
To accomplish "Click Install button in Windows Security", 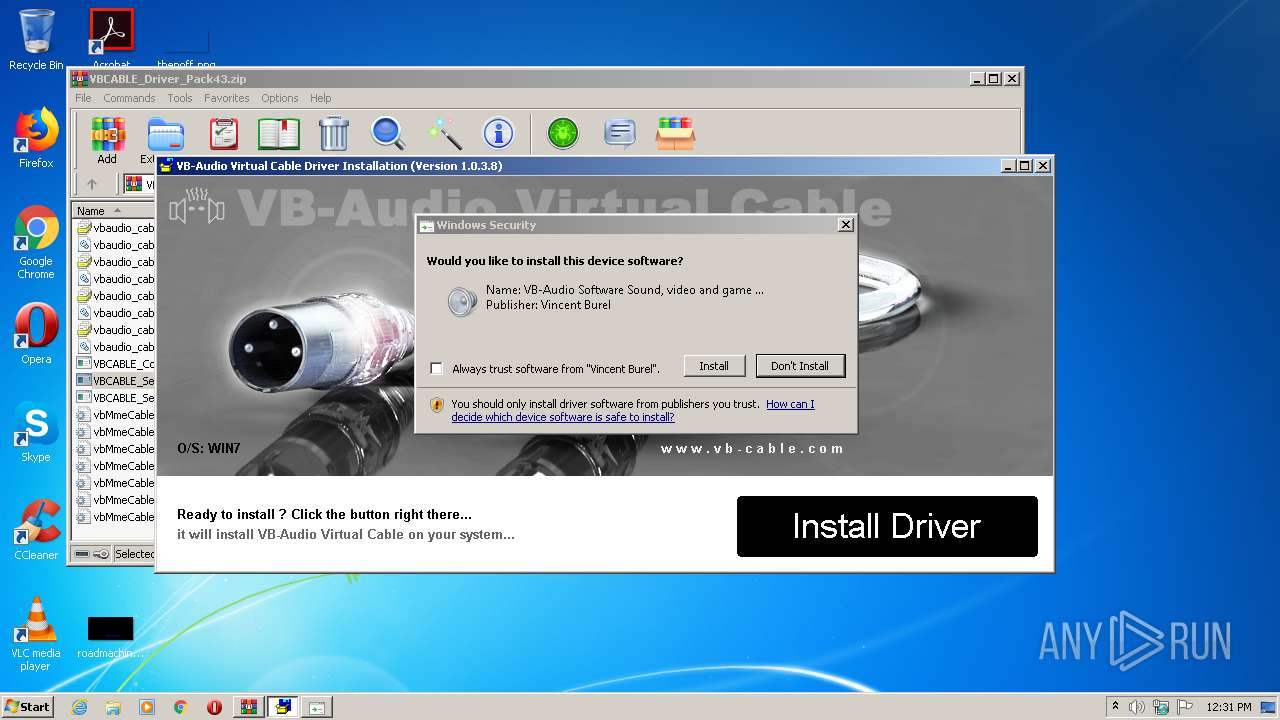I will pyautogui.click(x=714, y=366).
